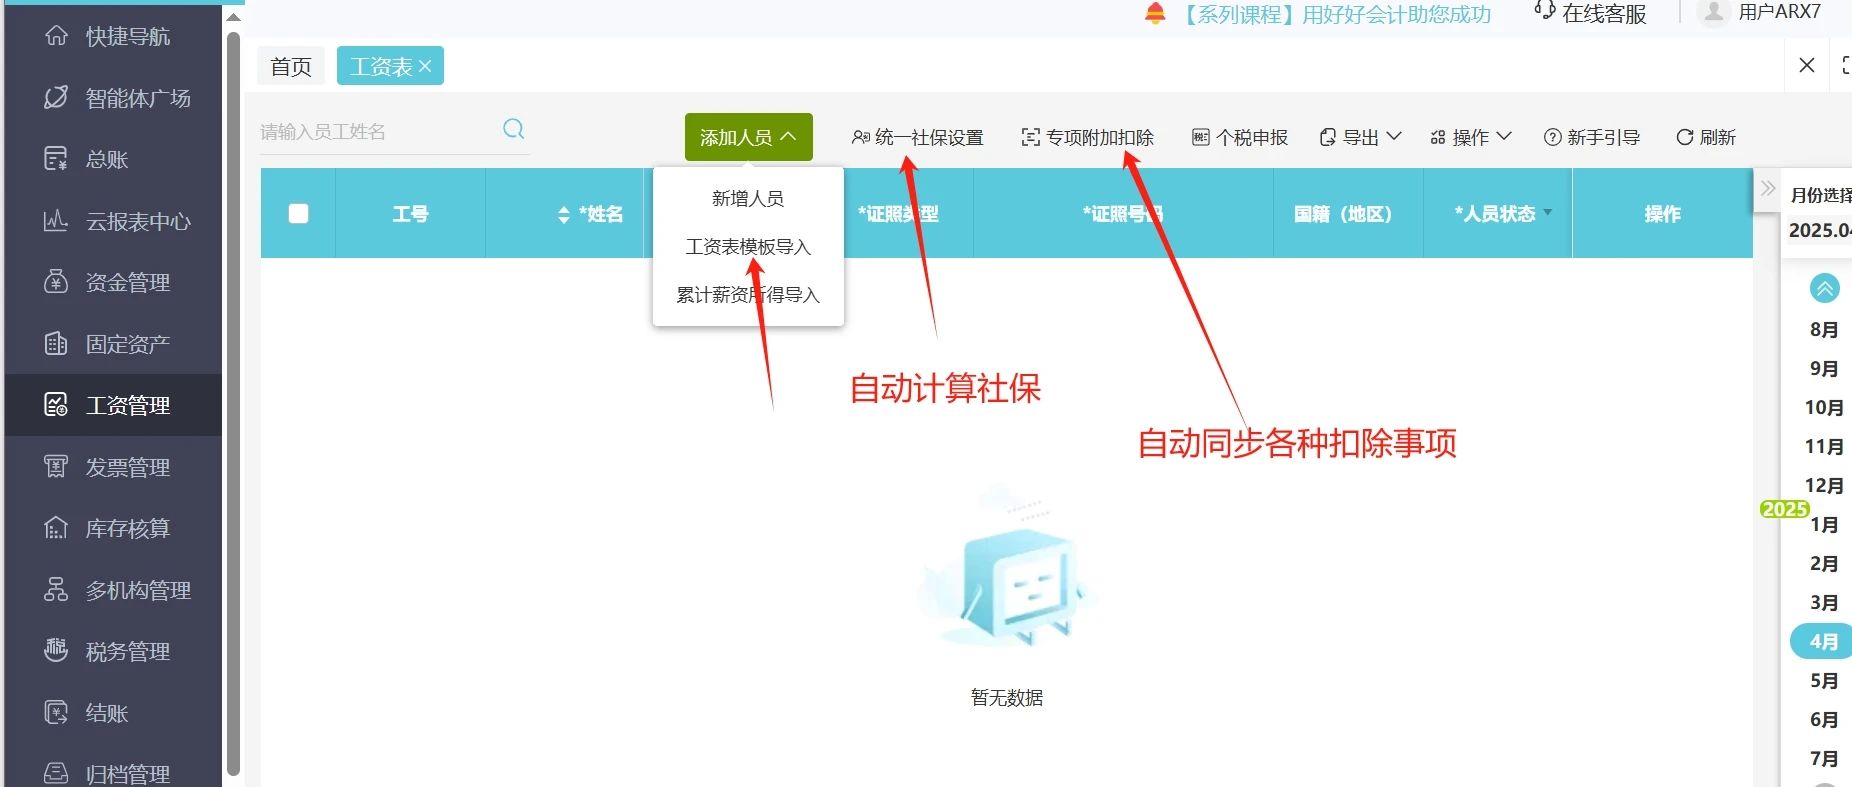Choose 工资表模板导入 menu entry
Image resolution: width=1852 pixels, height=787 pixels.
click(748, 246)
